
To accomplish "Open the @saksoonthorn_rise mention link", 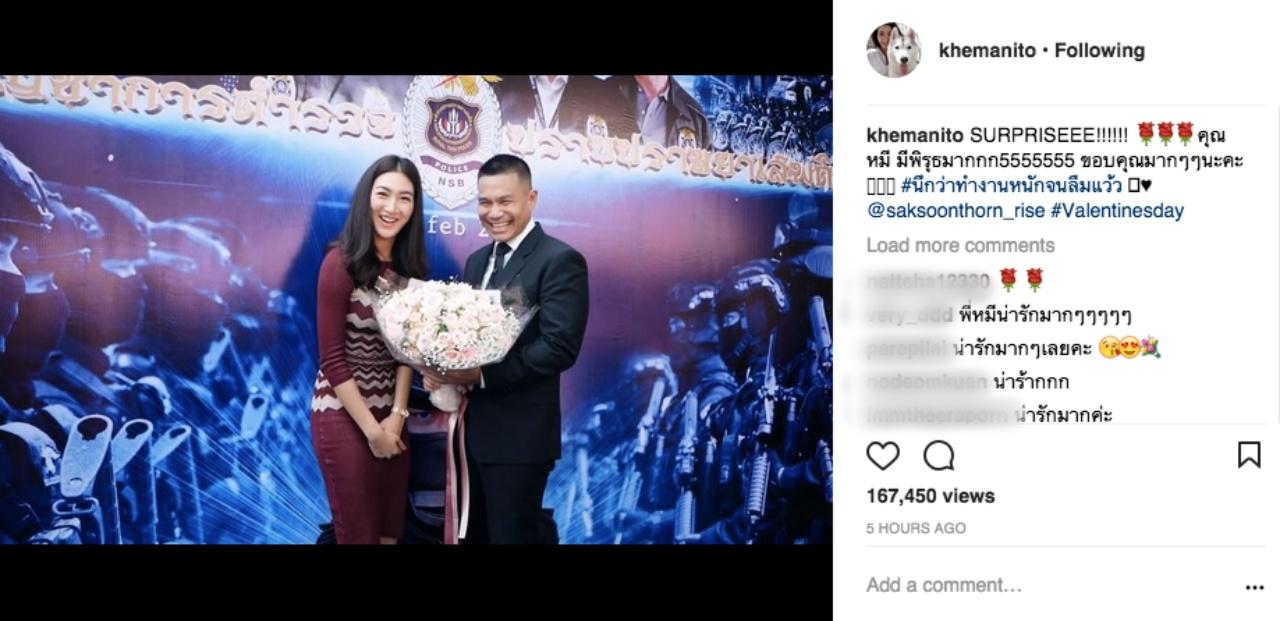I will [x=966, y=211].
